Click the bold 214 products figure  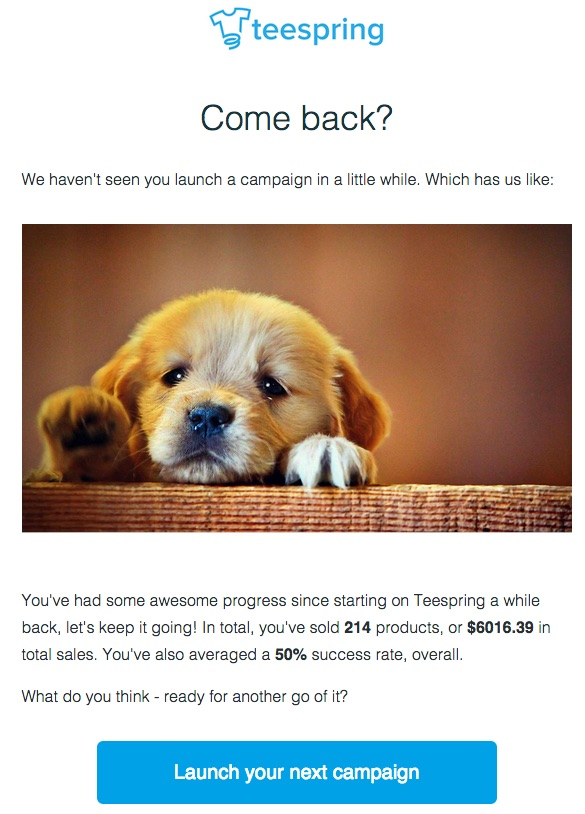click(x=357, y=627)
